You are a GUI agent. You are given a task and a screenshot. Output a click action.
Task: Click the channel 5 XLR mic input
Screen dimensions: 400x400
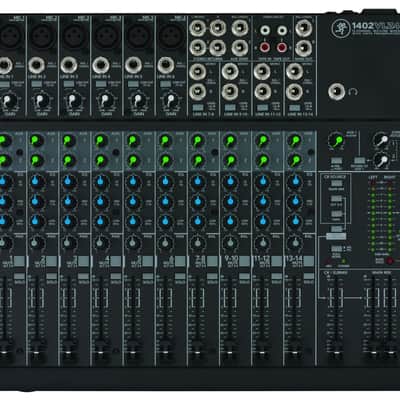[x=139, y=36]
